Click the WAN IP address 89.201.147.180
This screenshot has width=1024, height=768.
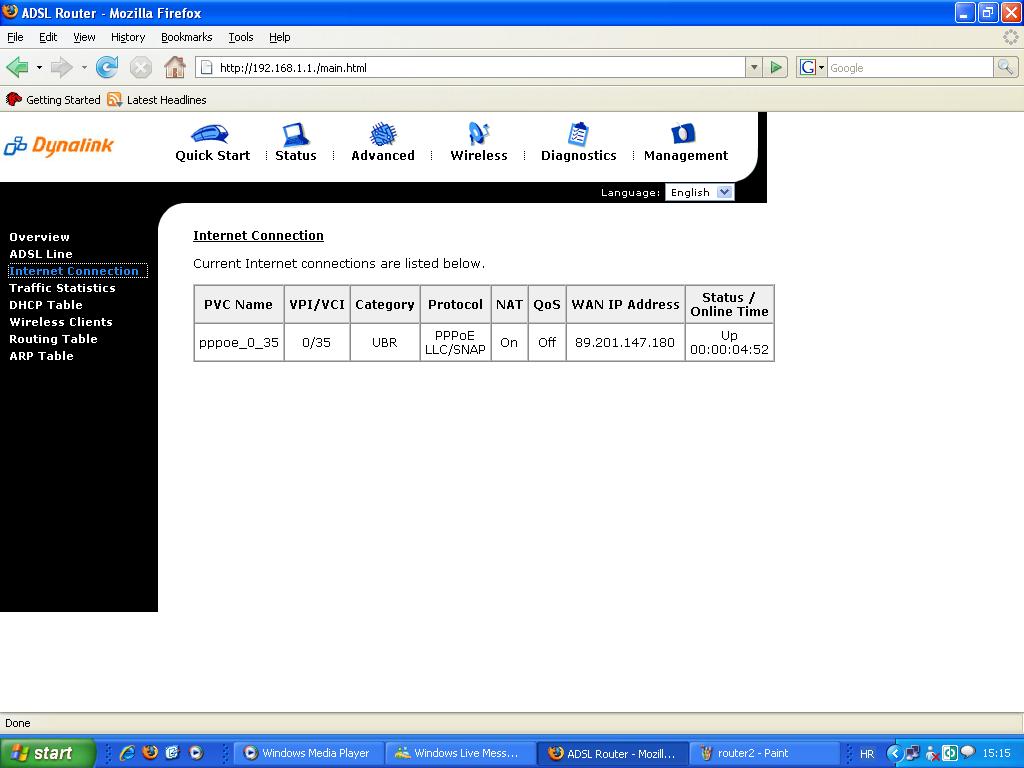coord(625,342)
